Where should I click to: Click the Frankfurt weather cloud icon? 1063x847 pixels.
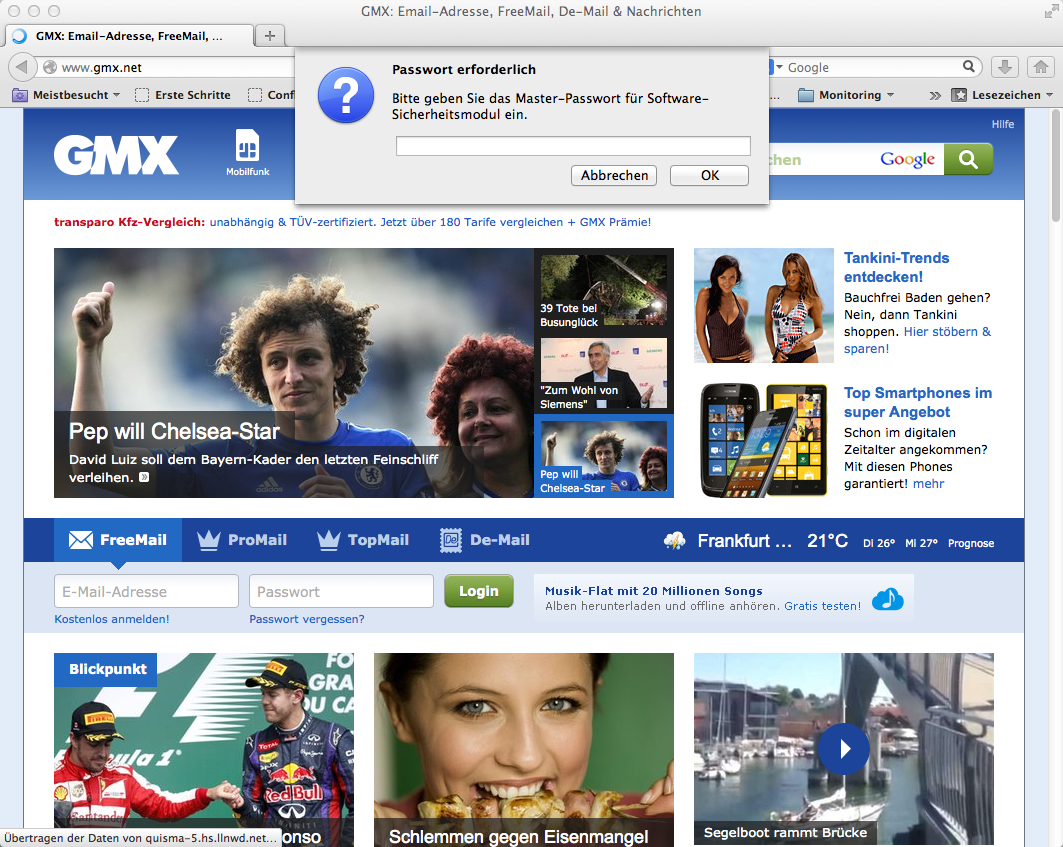675,541
